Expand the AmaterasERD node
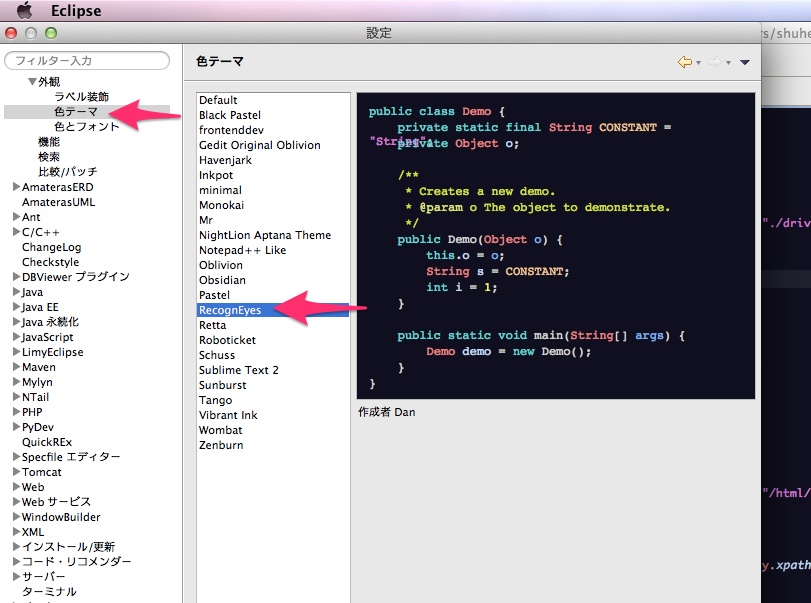This screenshot has width=811, height=603. 17,187
